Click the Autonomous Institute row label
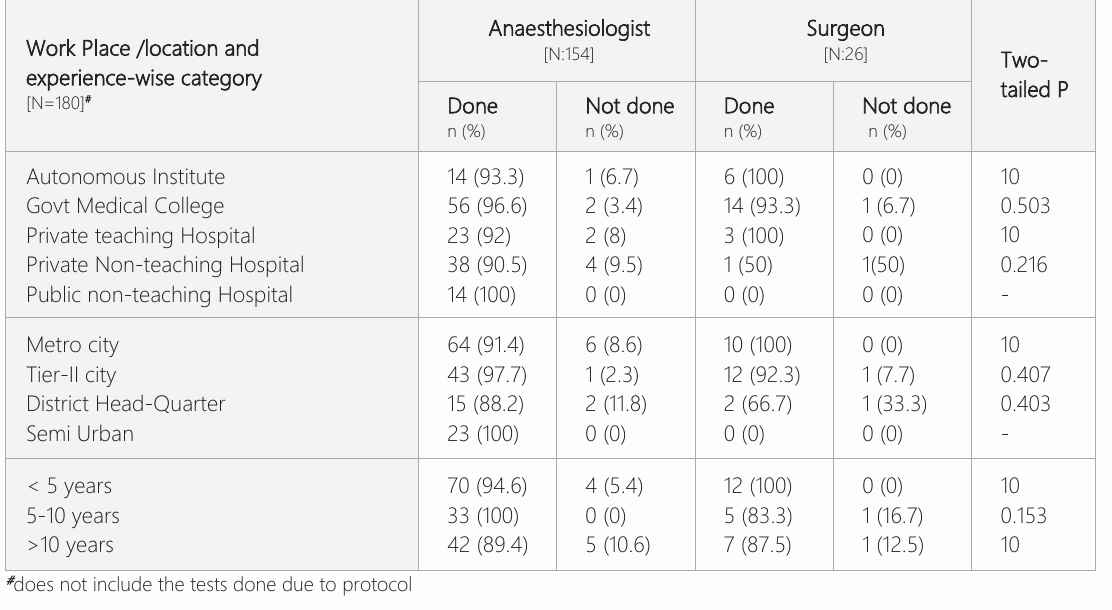Viewport: 1112px width, 610px height. coord(126,177)
